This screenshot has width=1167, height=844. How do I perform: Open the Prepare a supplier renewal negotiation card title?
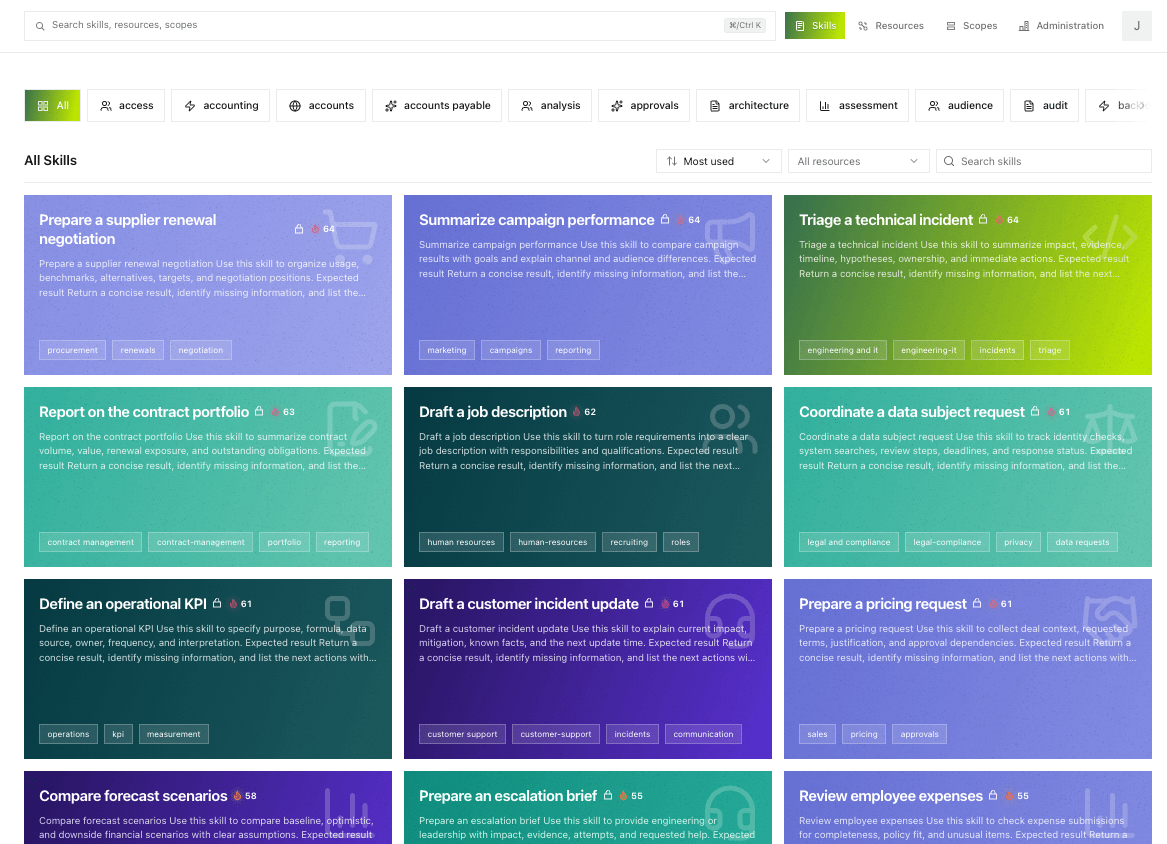coord(127,229)
